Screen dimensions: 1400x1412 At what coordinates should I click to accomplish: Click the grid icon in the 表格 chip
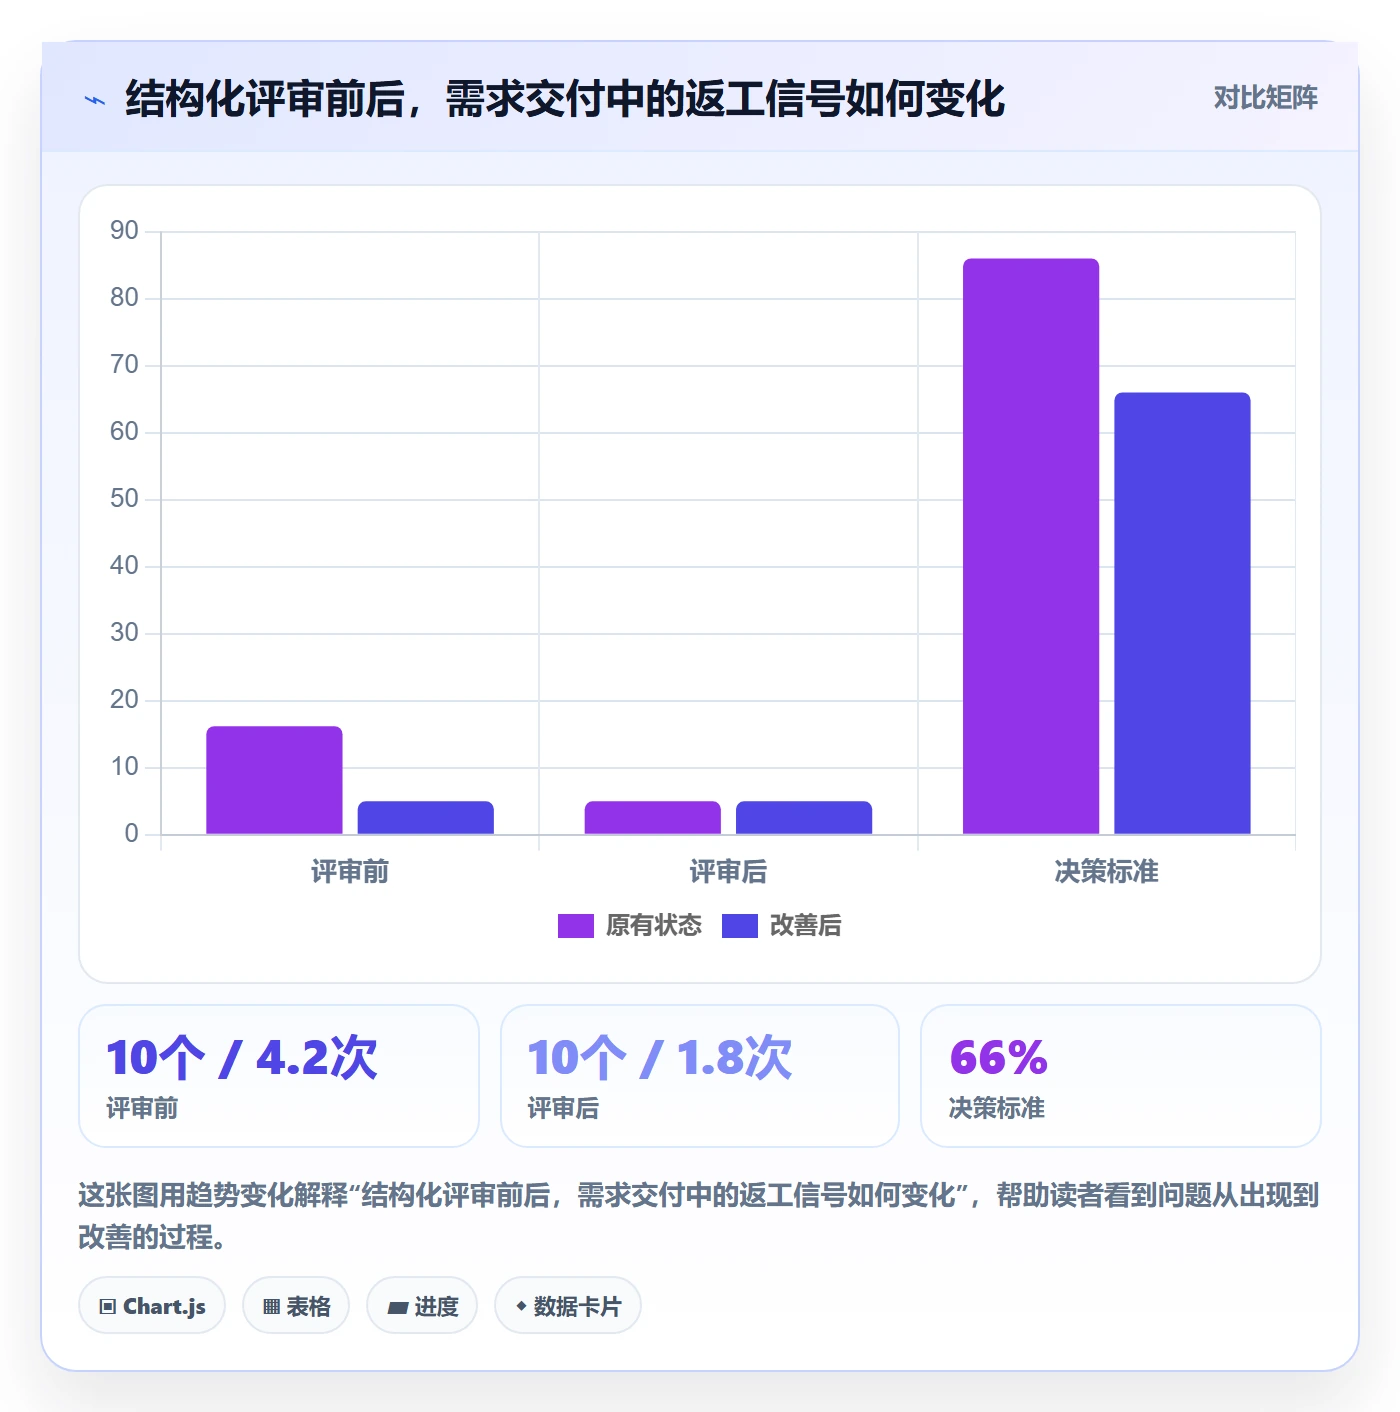271,1307
